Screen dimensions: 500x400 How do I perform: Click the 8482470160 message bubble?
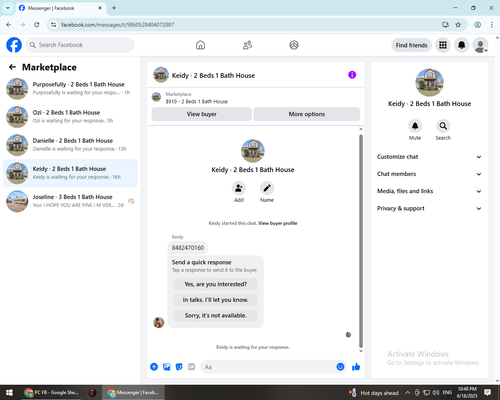pyautogui.click(x=188, y=248)
